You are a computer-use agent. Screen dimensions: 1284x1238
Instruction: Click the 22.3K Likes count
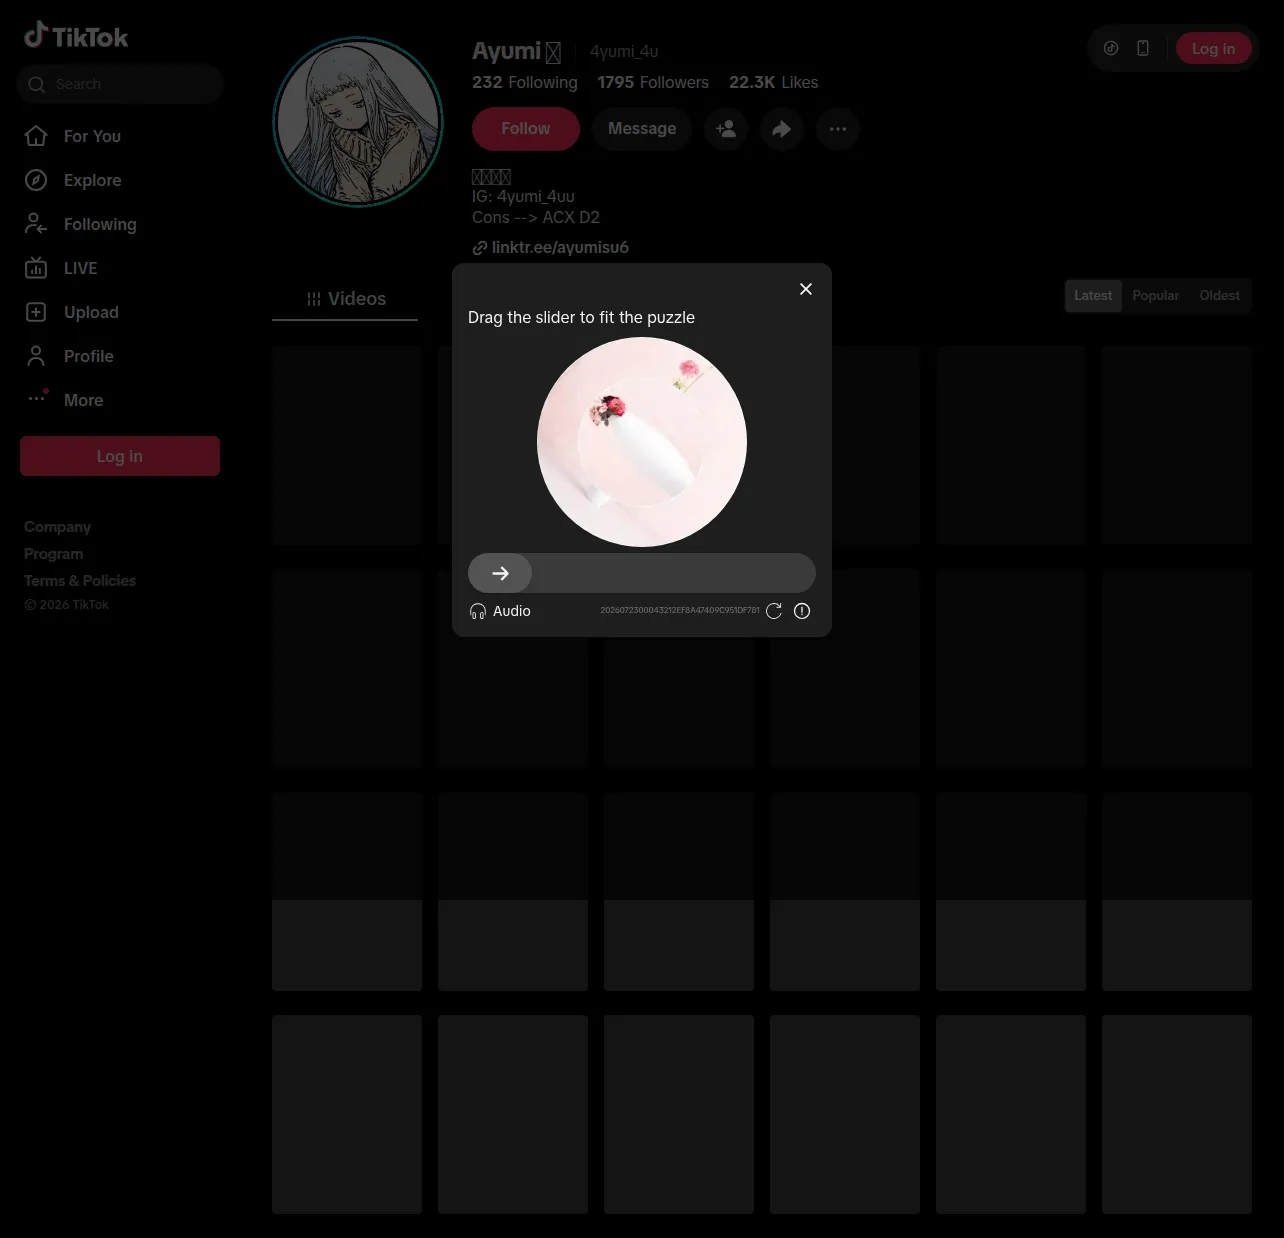773,83
